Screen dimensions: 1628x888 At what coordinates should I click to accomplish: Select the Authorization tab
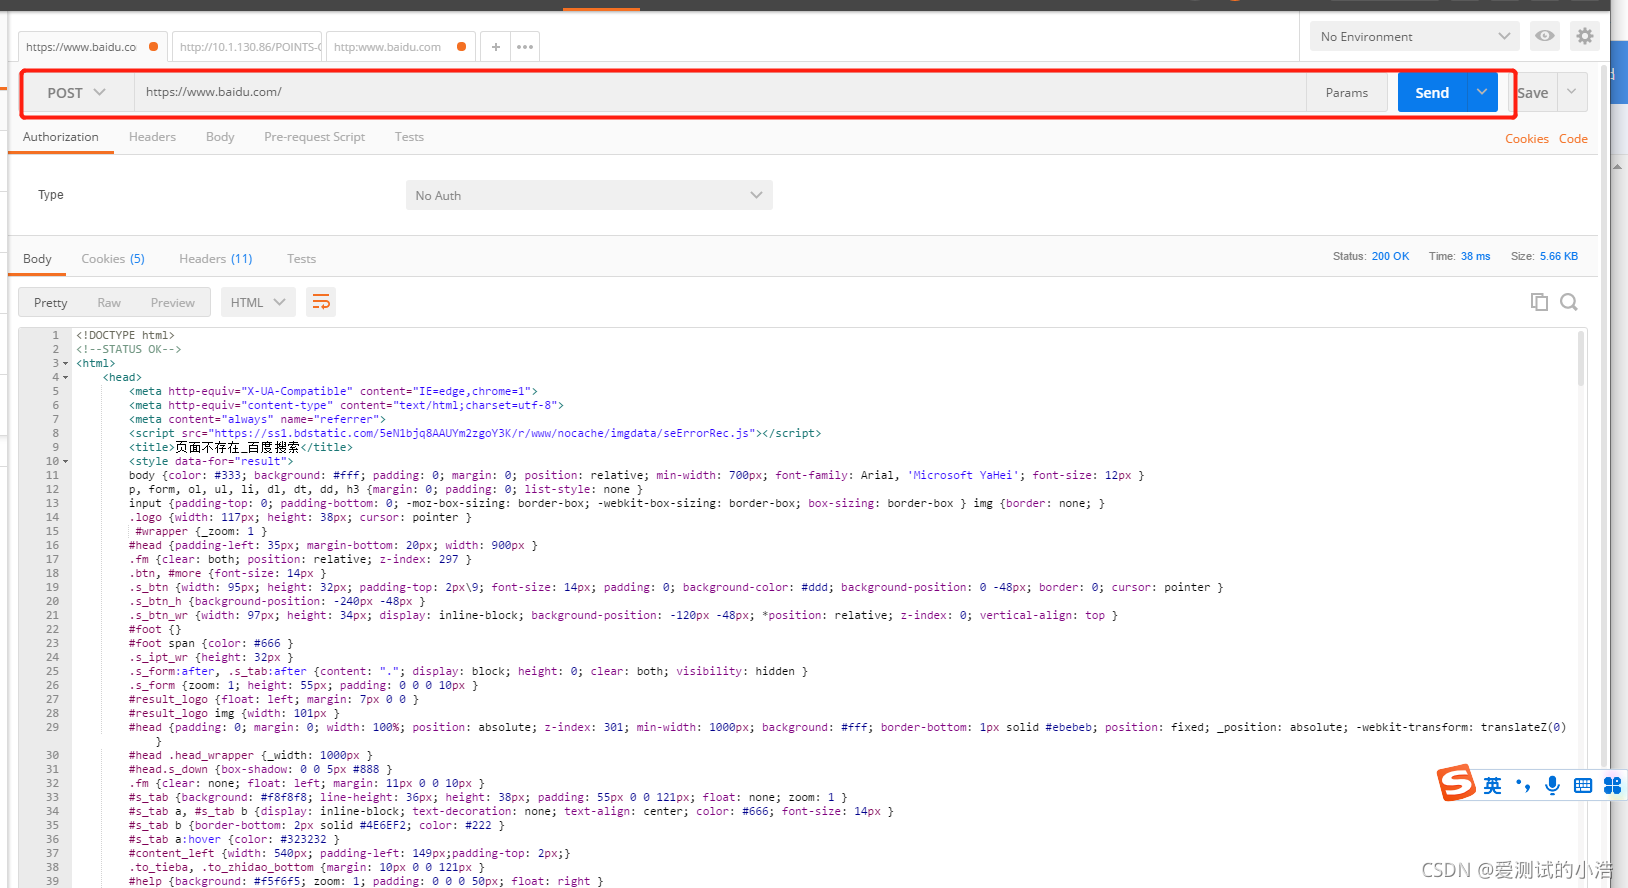[61, 137]
